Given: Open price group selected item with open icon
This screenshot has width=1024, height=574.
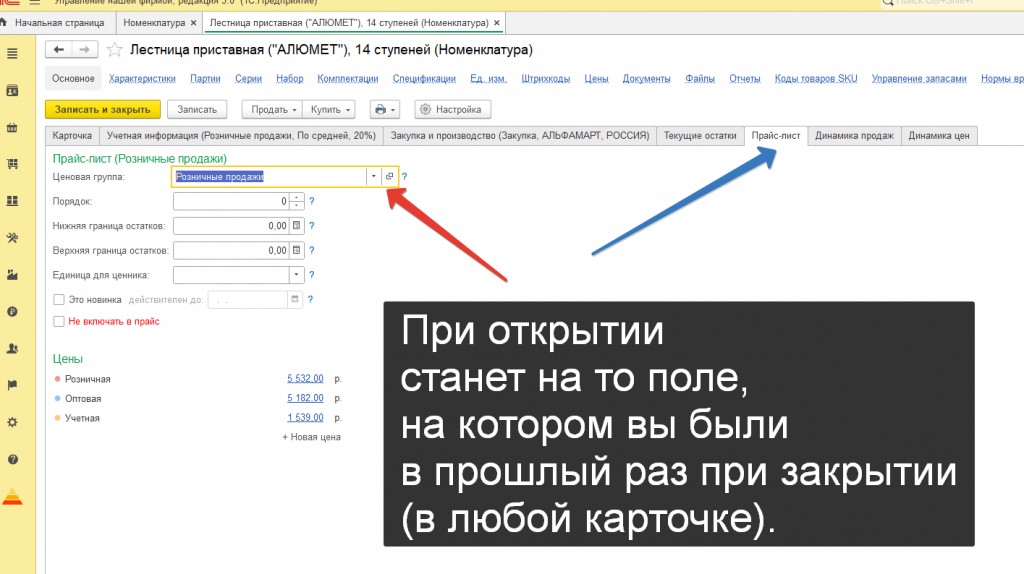Looking at the screenshot, I should coord(389,176).
